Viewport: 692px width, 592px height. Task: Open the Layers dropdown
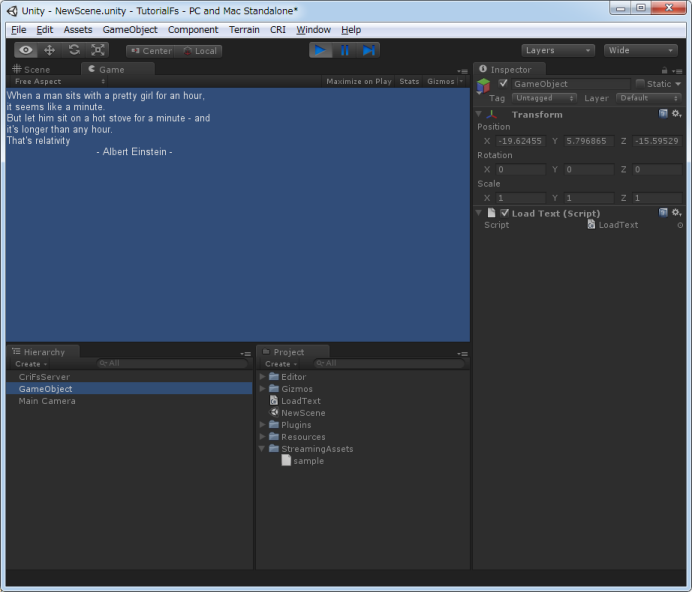coord(557,50)
